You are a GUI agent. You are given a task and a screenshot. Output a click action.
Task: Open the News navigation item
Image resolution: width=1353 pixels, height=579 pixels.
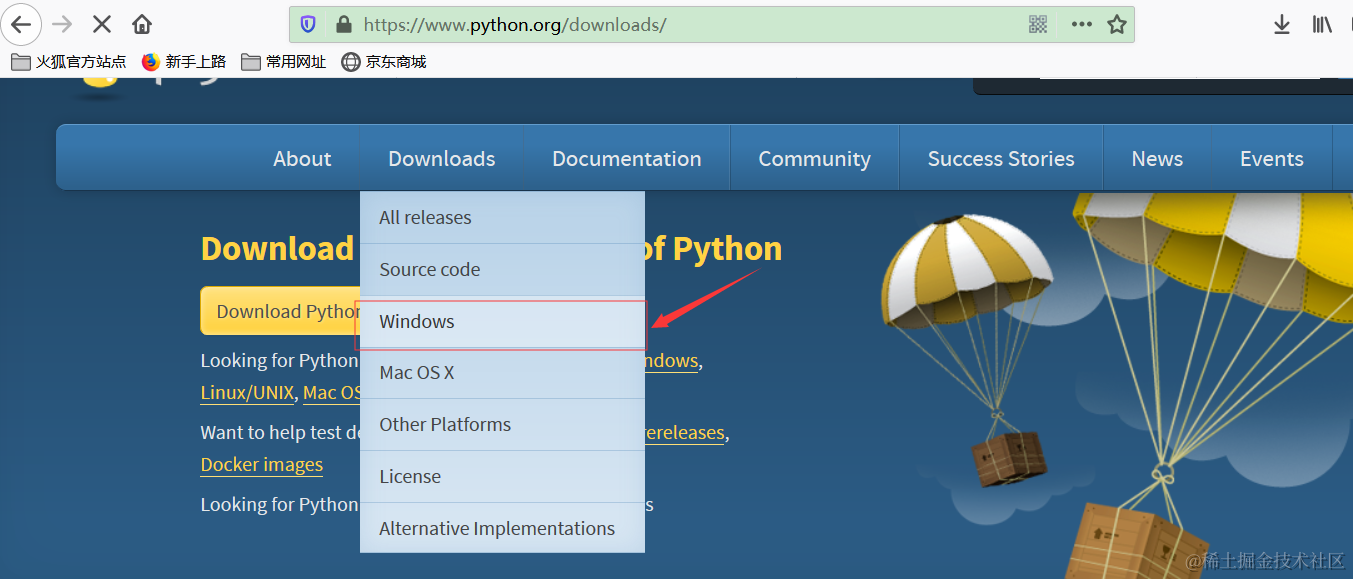pyautogui.click(x=1157, y=159)
